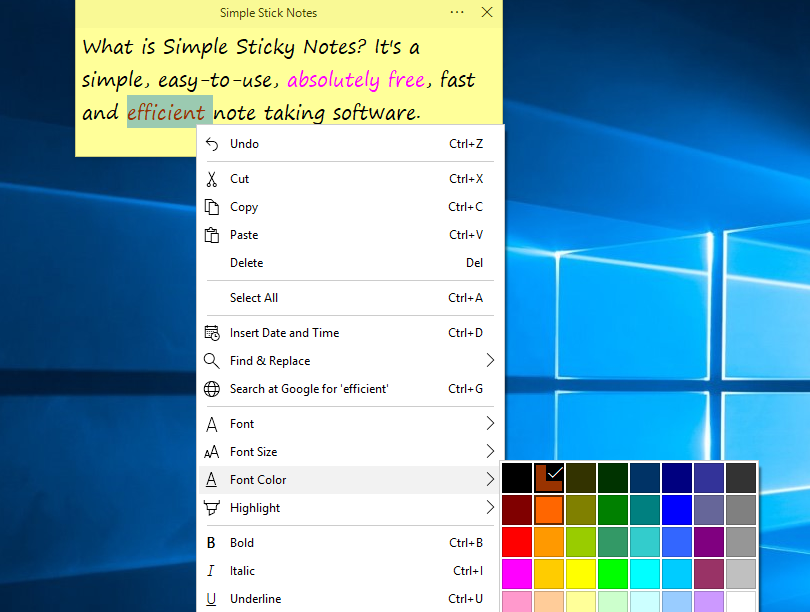Toggle Bold formatting in context menu
Screen dimensions: 810x612
pos(242,543)
